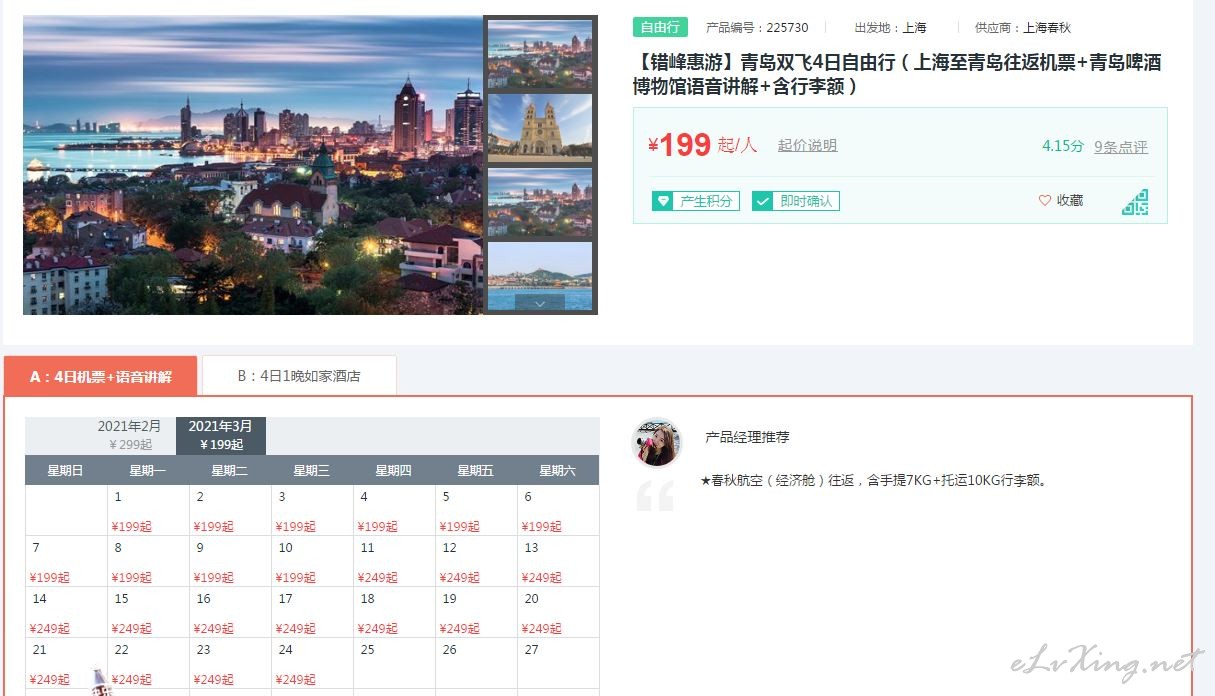Select the 2021年2月 month tab
This screenshot has height=696, width=1215.
tap(130, 435)
